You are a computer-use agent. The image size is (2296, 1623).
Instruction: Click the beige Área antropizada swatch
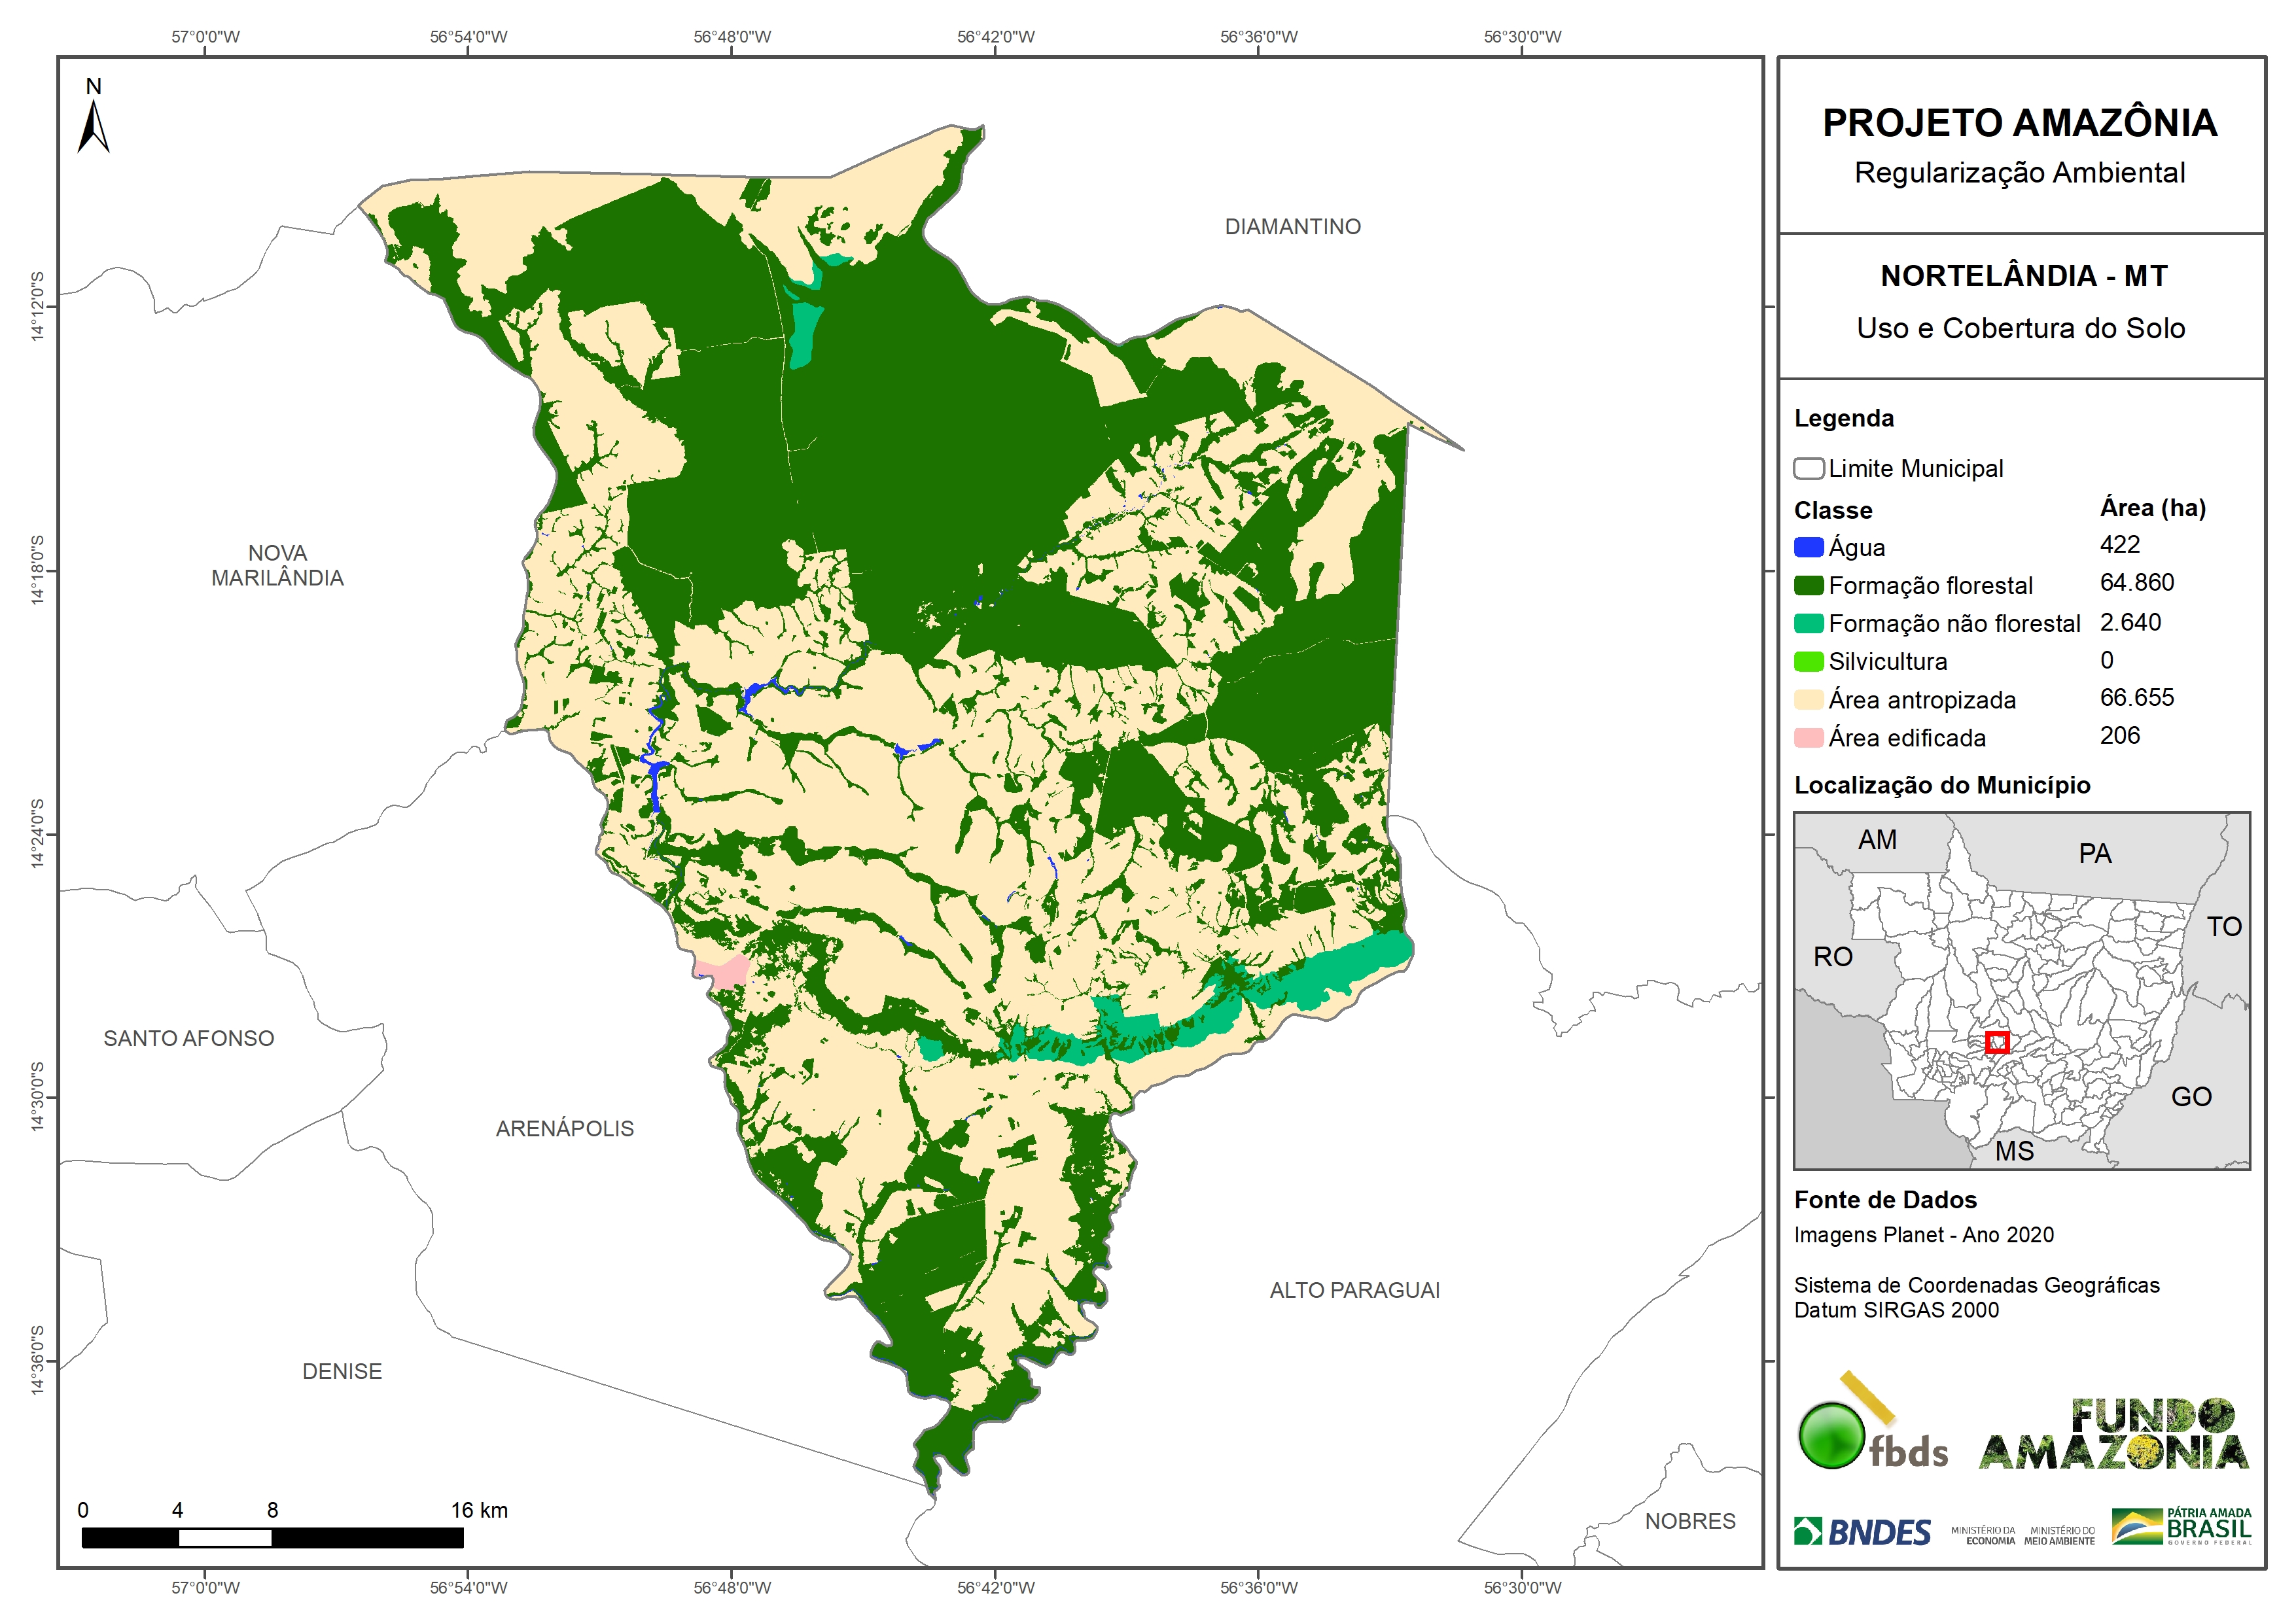1808,700
